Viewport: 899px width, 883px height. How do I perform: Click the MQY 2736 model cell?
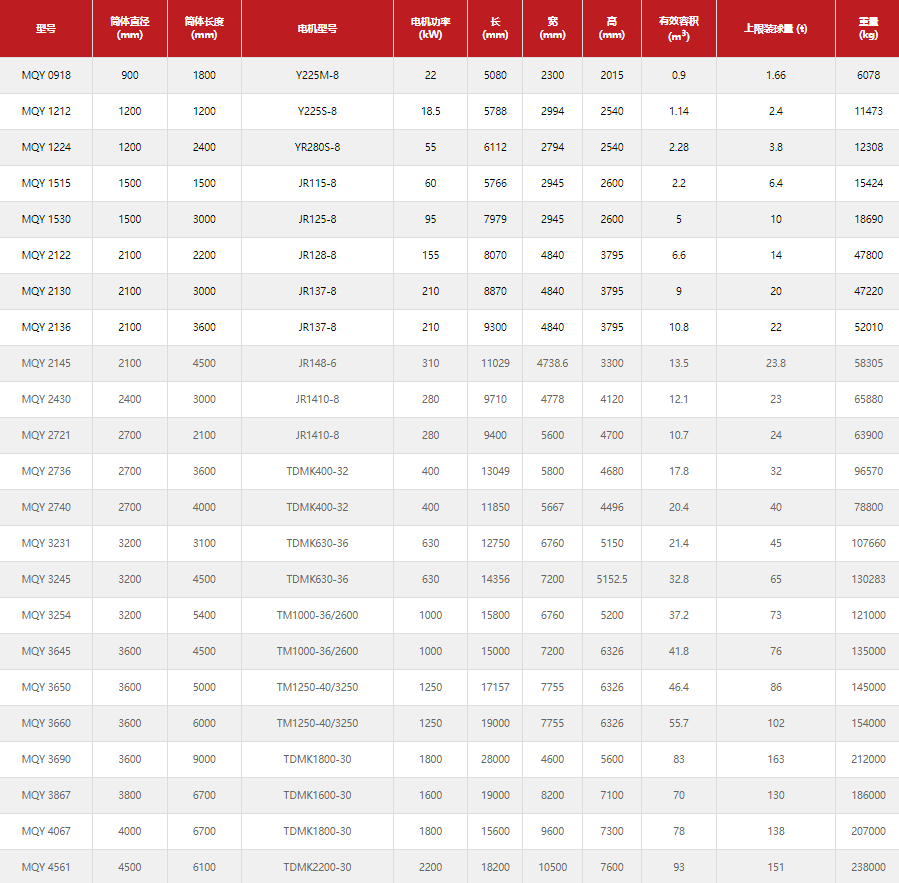coord(46,471)
